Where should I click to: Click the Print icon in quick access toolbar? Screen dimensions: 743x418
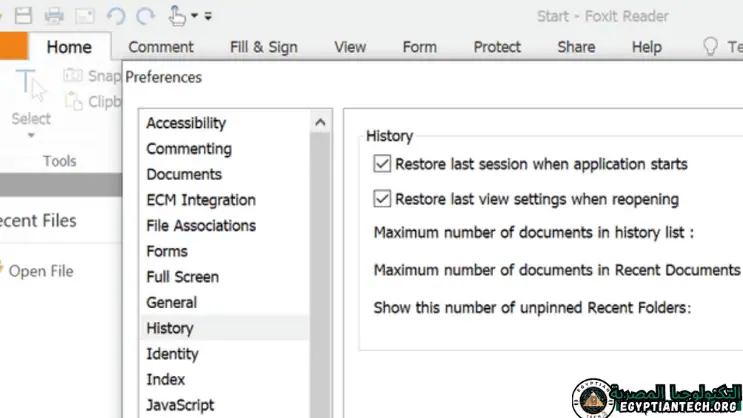coord(54,15)
